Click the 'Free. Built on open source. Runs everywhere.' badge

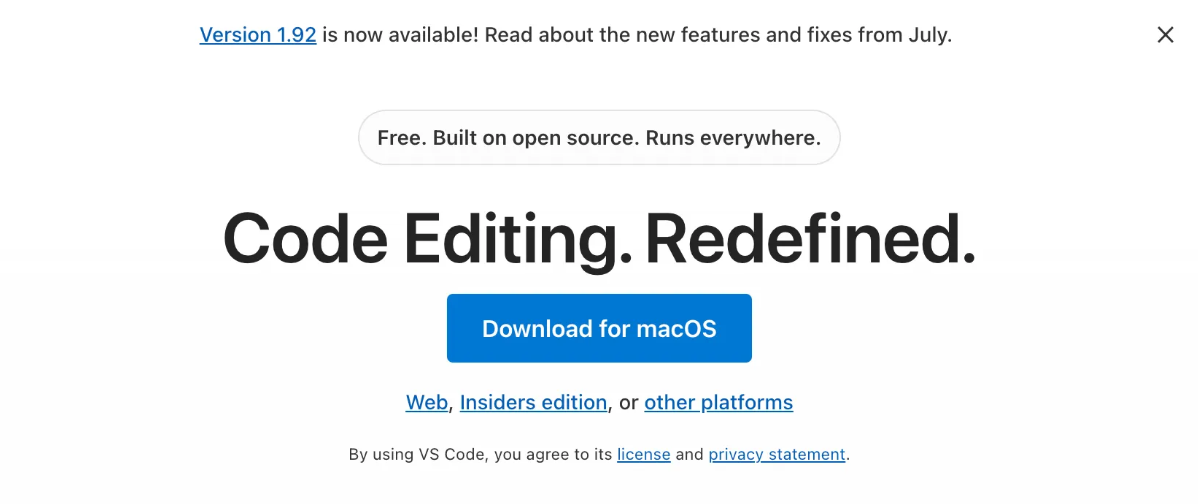pyautogui.click(x=599, y=137)
